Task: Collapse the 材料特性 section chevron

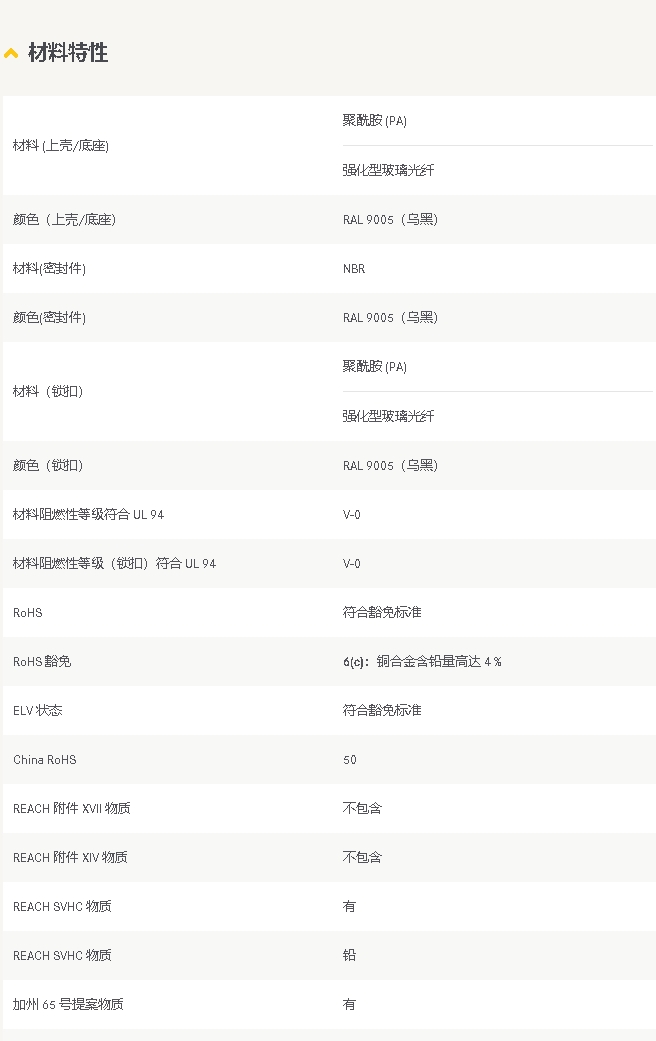Action: 11,53
